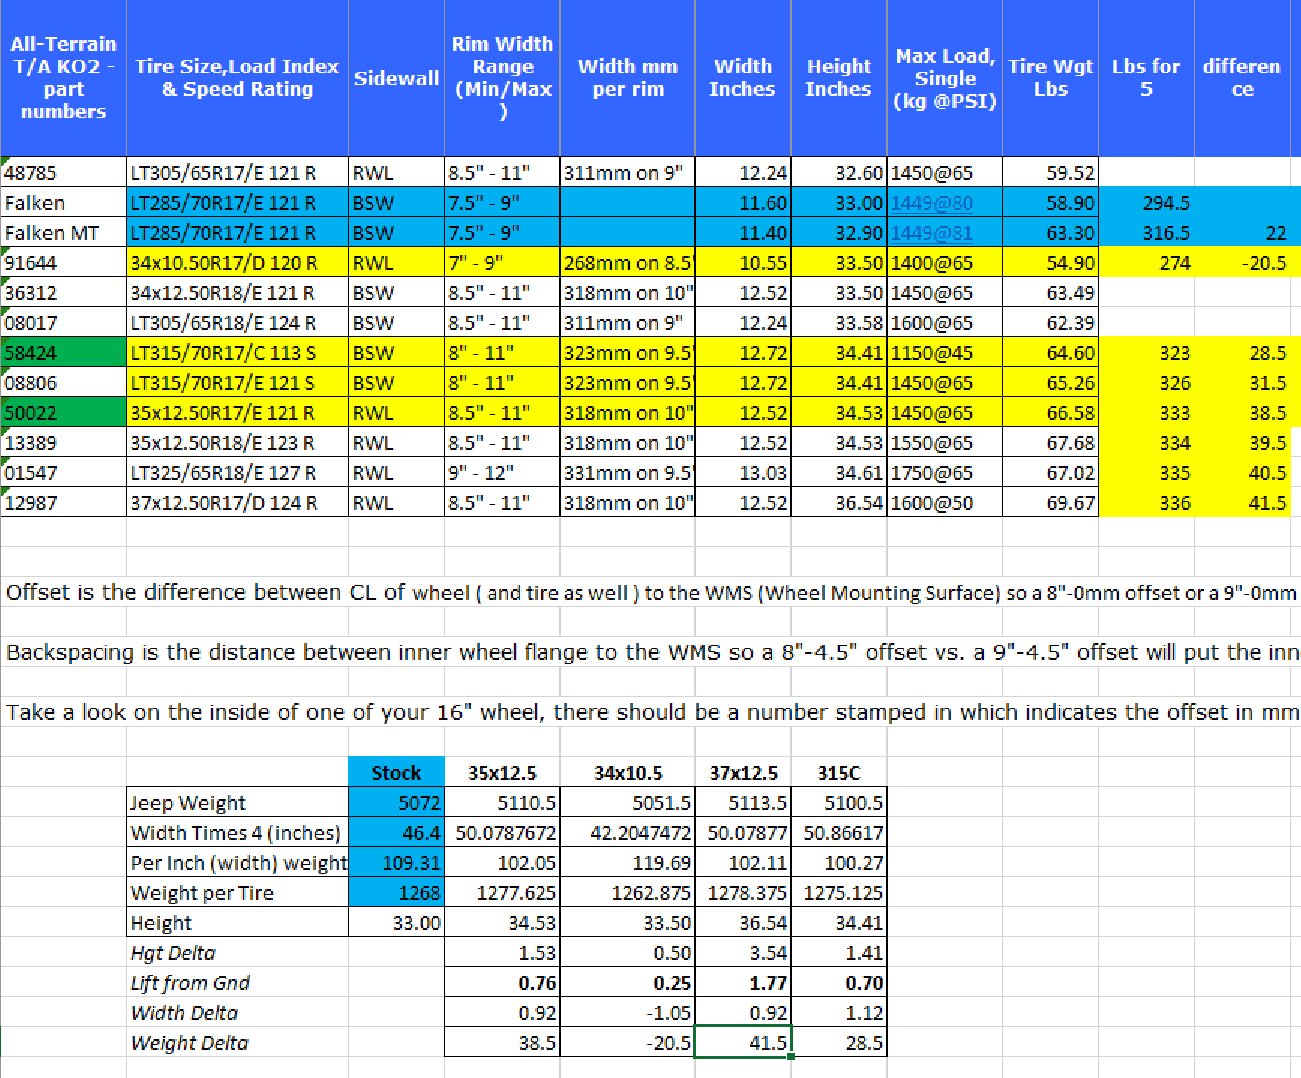Select Stock per-inch weight value 109.31
This screenshot has height=1078, width=1301.
pyautogui.click(x=396, y=863)
